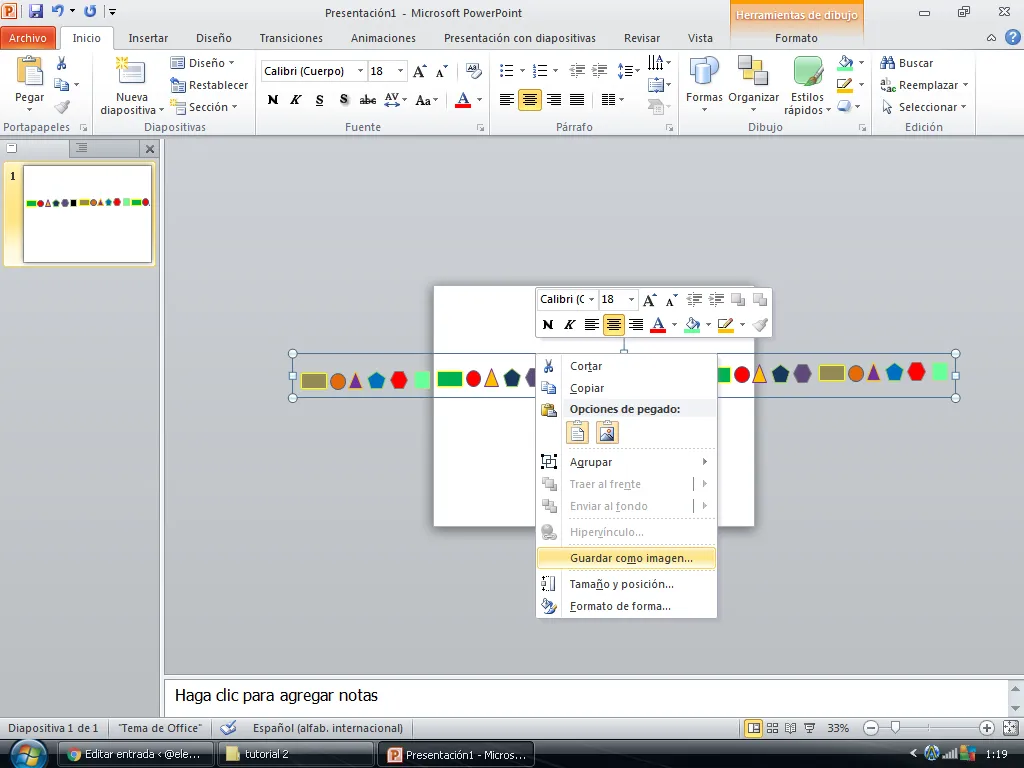1024x768 pixels.
Task: Click the Organizar arrange icon
Action: (753, 71)
